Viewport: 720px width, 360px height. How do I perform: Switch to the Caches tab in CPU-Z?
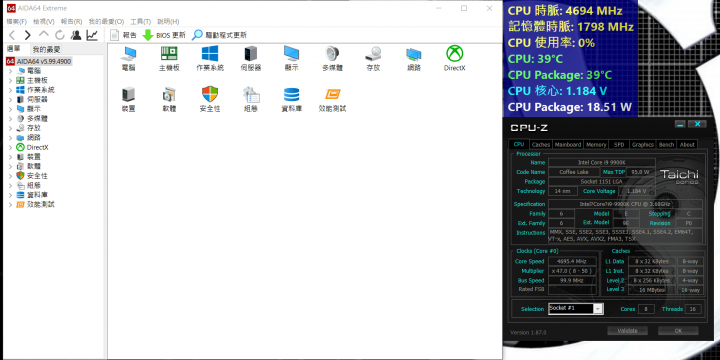coord(540,144)
